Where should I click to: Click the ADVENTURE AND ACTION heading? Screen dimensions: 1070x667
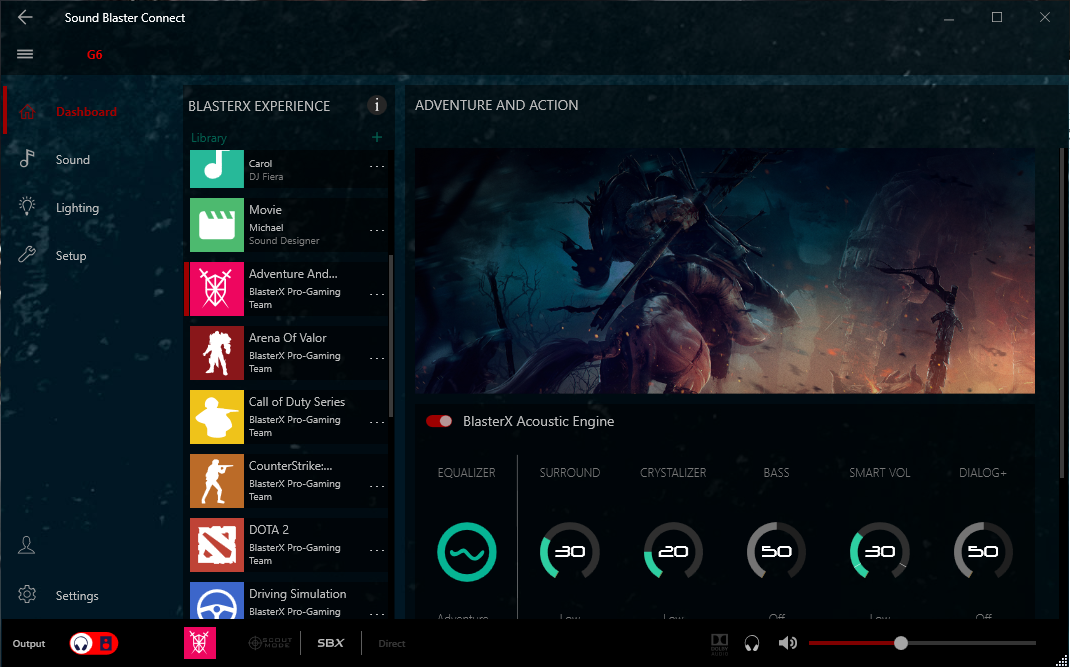point(497,105)
